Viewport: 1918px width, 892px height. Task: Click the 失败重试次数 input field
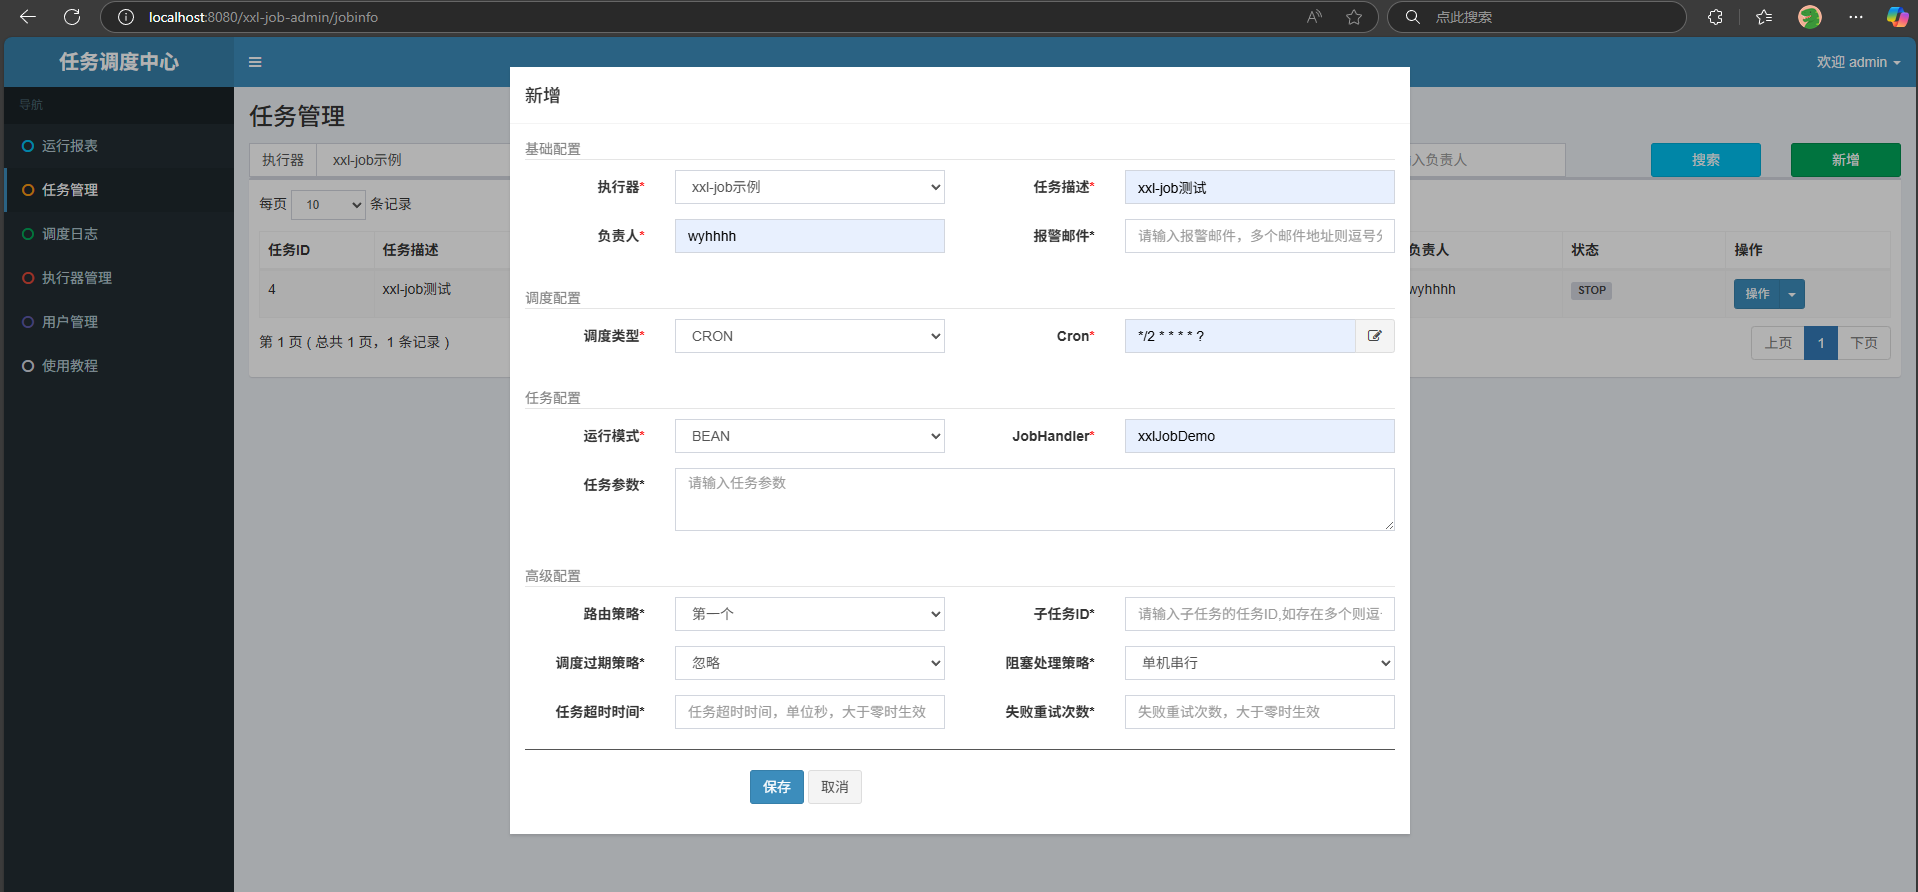(x=1260, y=712)
